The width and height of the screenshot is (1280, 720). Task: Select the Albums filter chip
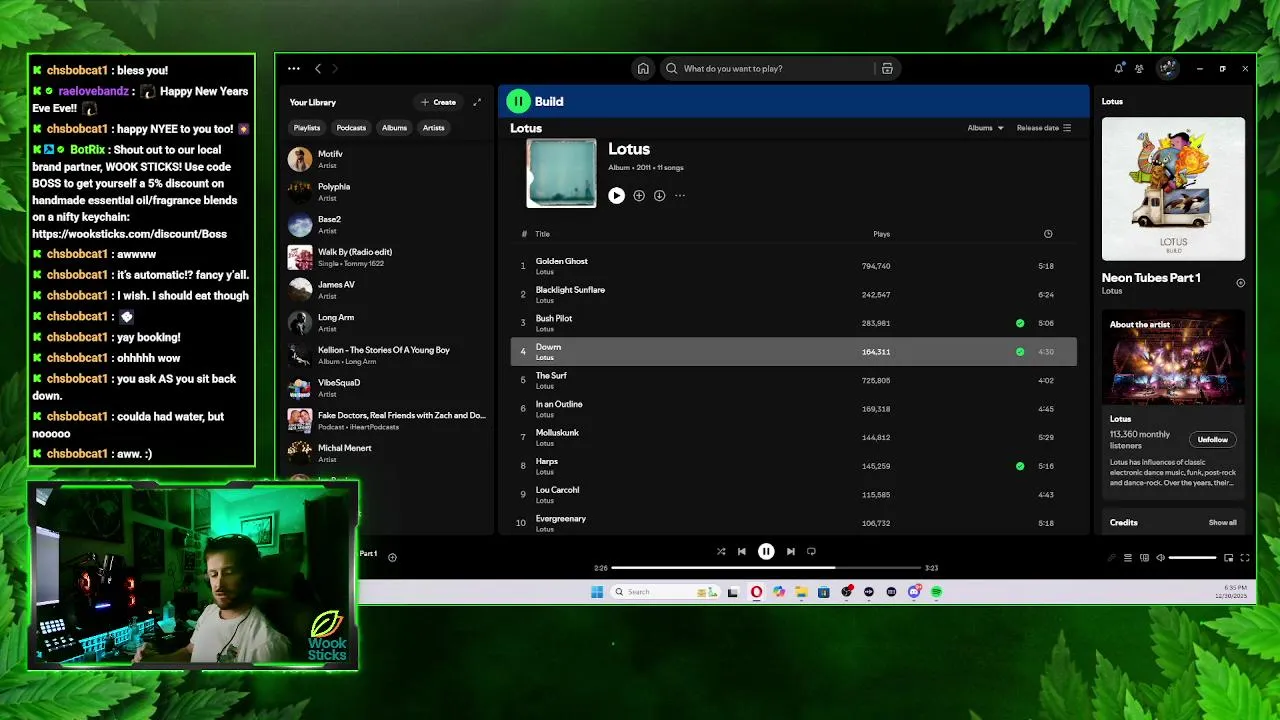coord(394,128)
